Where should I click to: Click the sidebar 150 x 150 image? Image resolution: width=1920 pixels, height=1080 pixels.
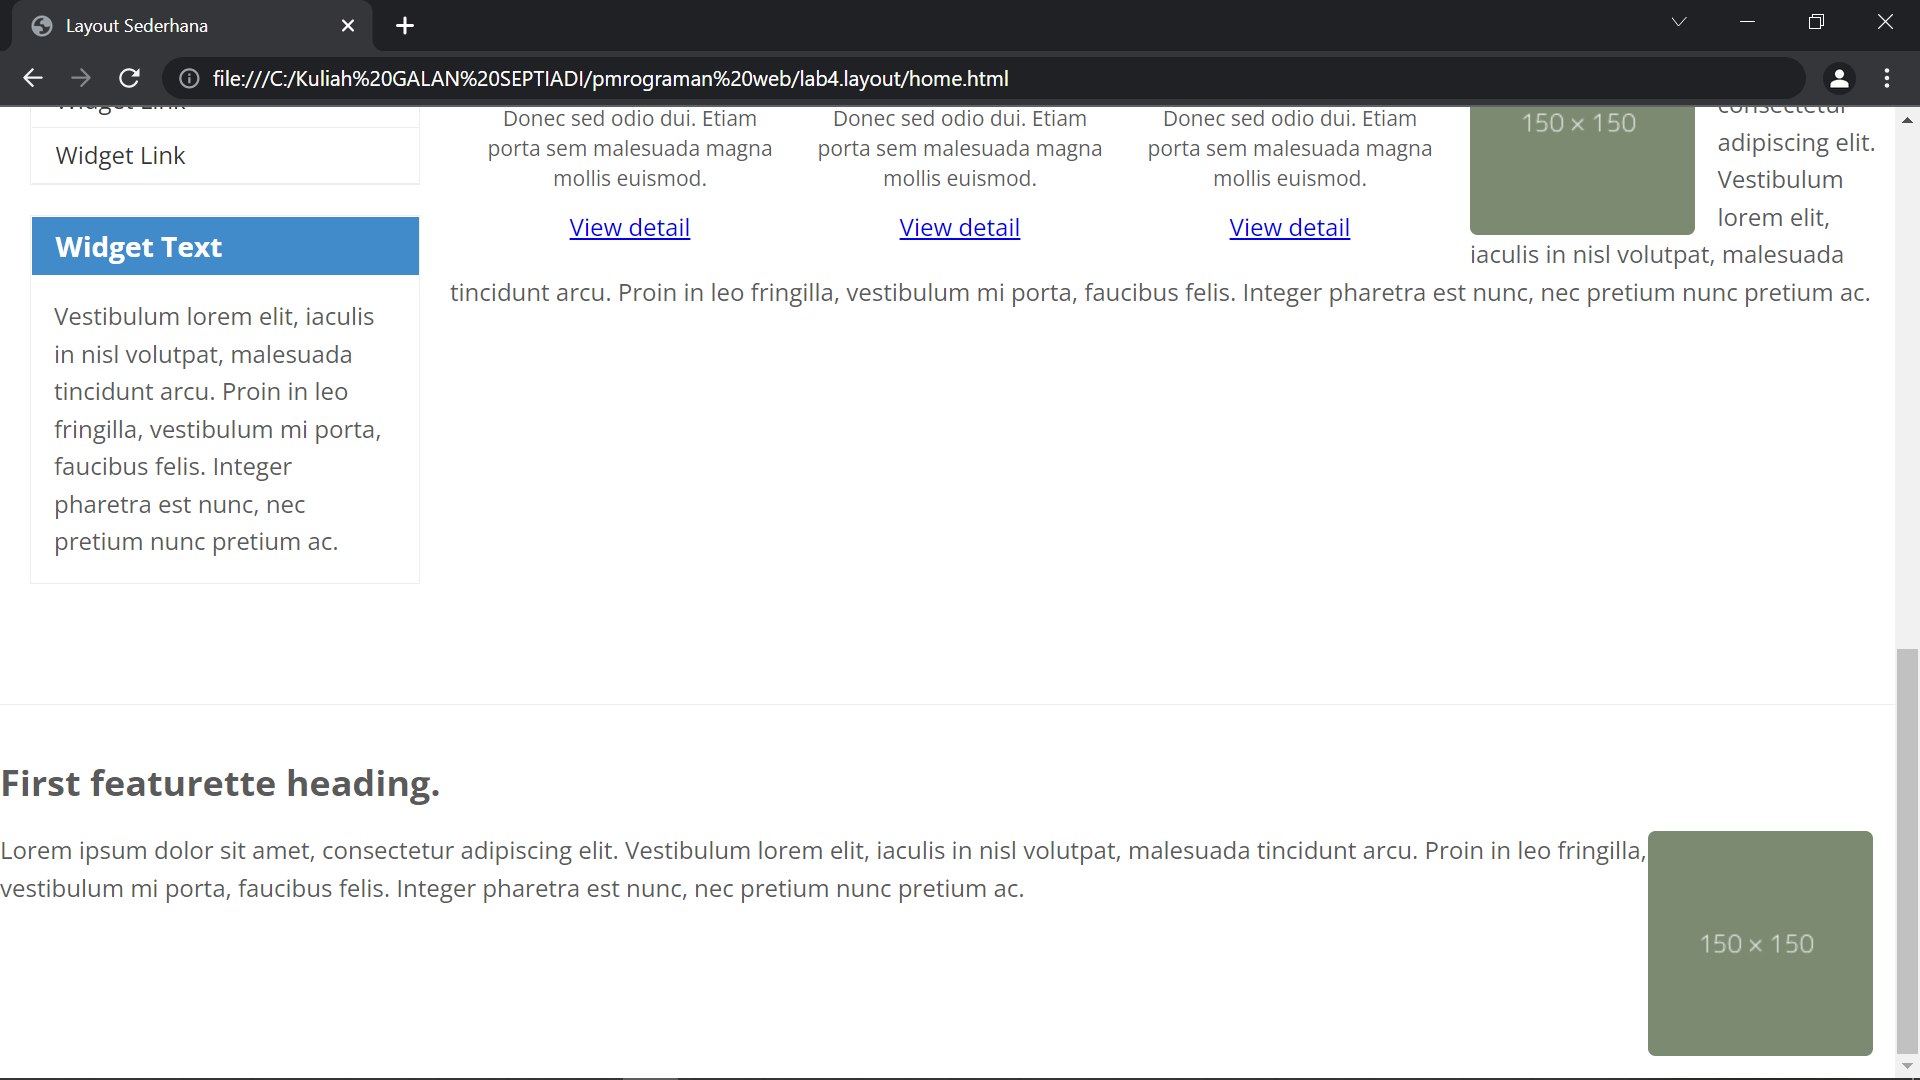tap(1582, 170)
